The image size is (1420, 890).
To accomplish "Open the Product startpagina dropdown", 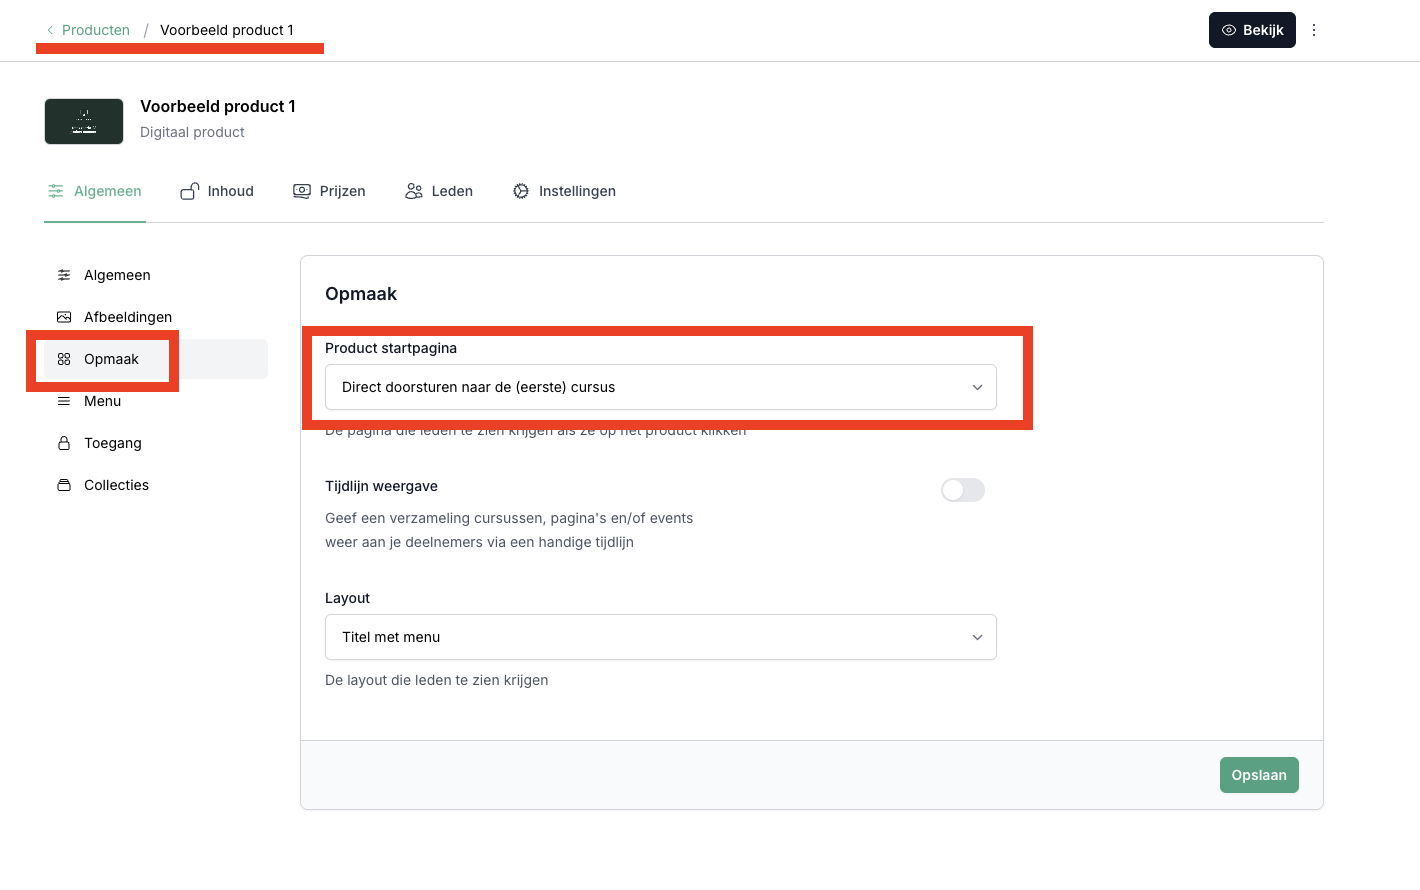I will 660,387.
